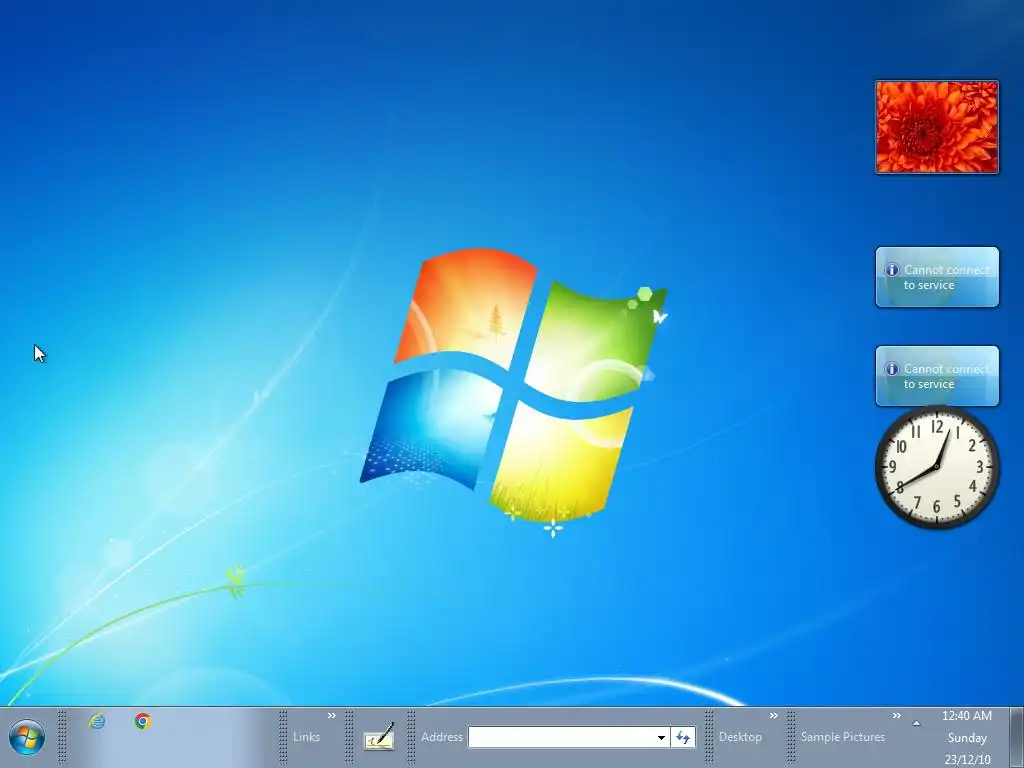Image resolution: width=1024 pixels, height=768 pixels.
Task: Expand the Sample Pictures toolbar chevron
Action: [897, 716]
